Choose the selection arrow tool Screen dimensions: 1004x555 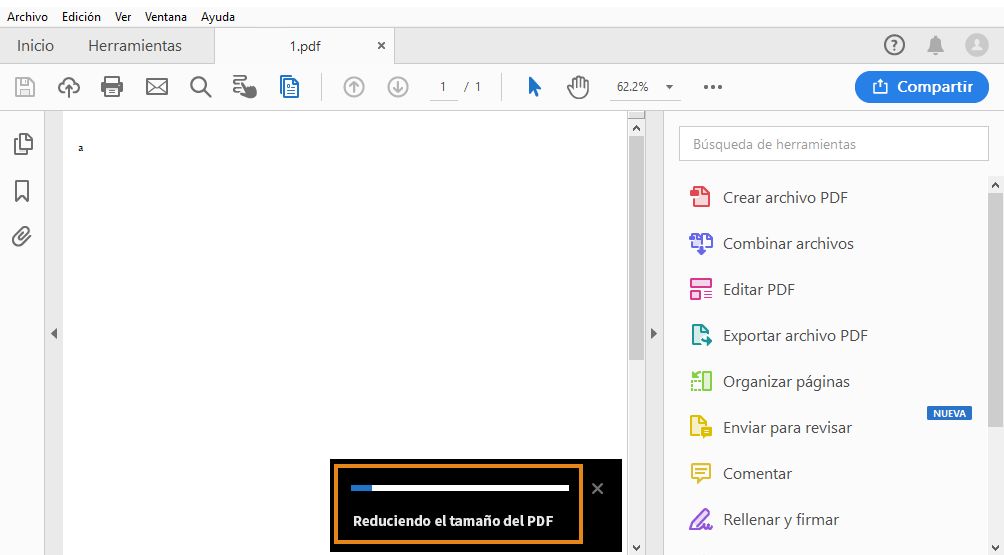click(x=534, y=86)
